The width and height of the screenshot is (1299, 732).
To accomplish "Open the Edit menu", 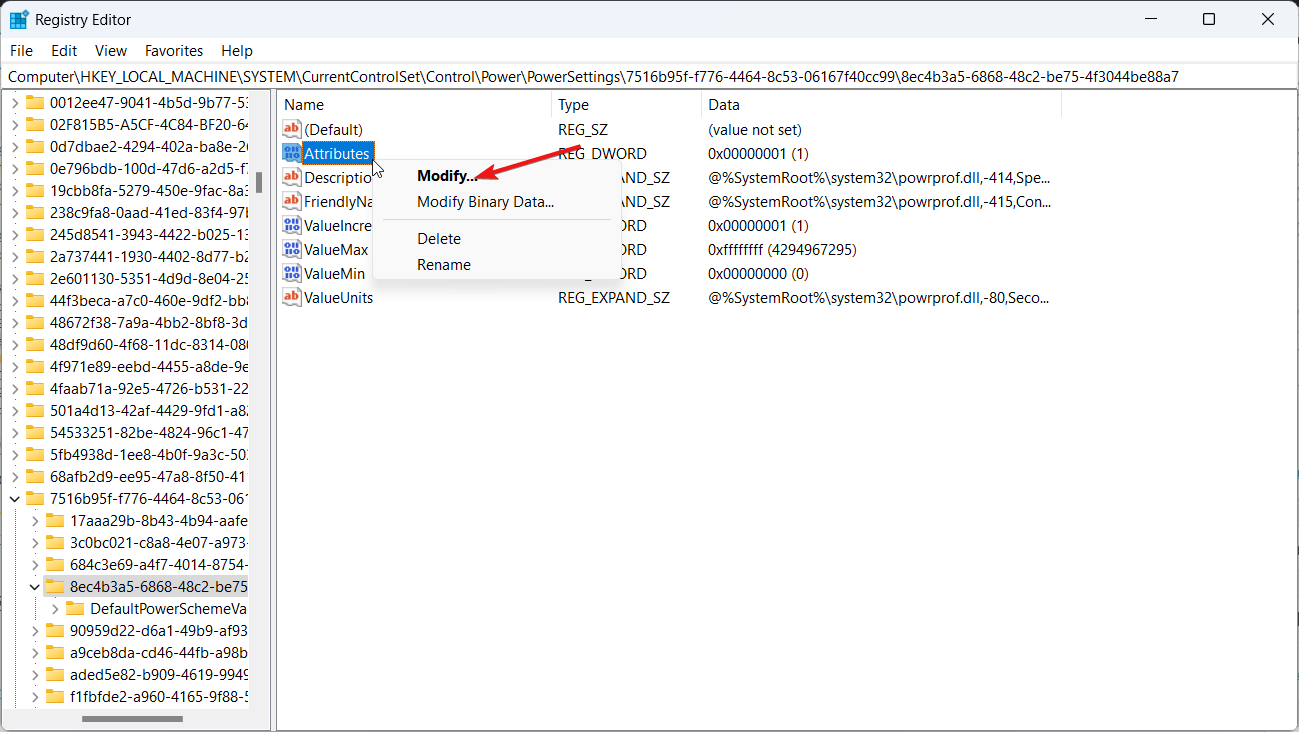I will pyautogui.click(x=64, y=50).
